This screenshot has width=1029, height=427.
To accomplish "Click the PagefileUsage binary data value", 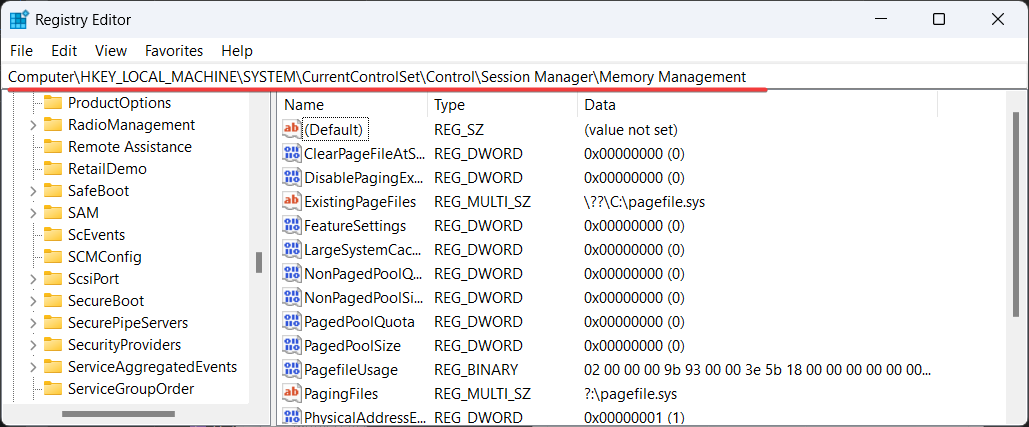I will [757, 369].
